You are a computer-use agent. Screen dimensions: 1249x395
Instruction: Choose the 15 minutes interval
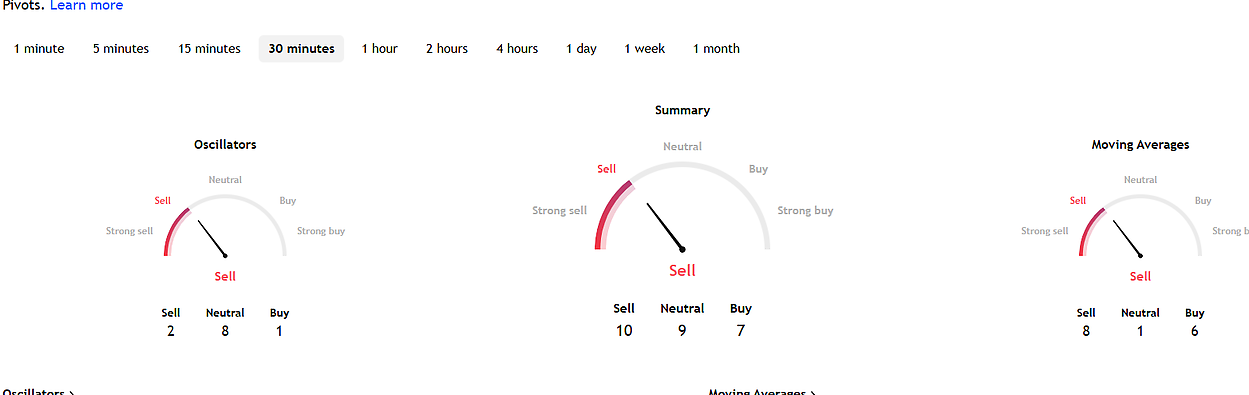click(x=210, y=49)
